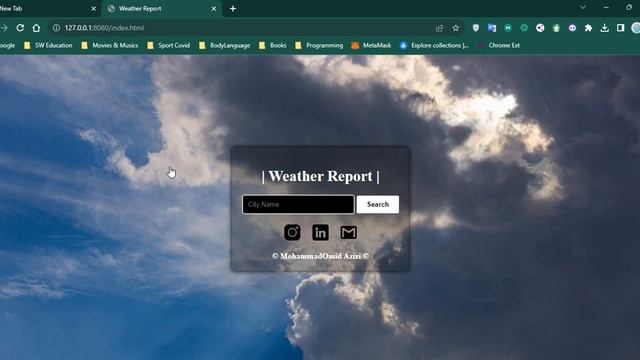The image size is (640, 360).
Task: Open the email envelope icon link
Action: (349, 232)
